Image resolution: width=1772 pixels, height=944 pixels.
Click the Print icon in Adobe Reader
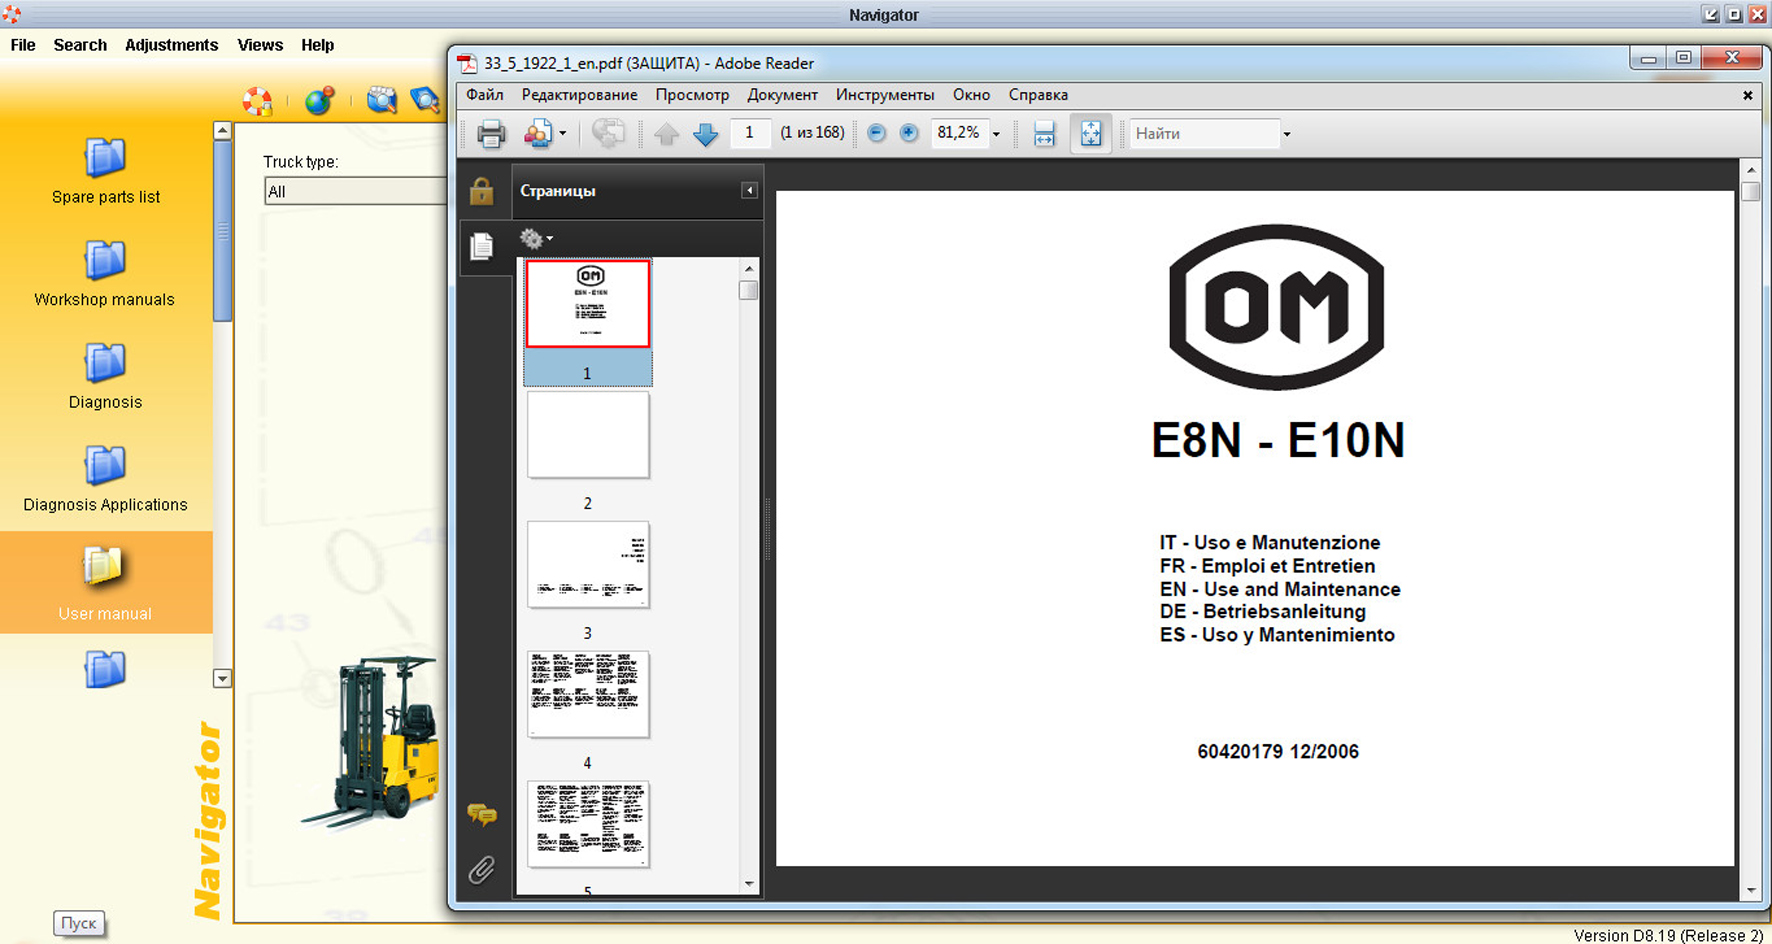[491, 133]
